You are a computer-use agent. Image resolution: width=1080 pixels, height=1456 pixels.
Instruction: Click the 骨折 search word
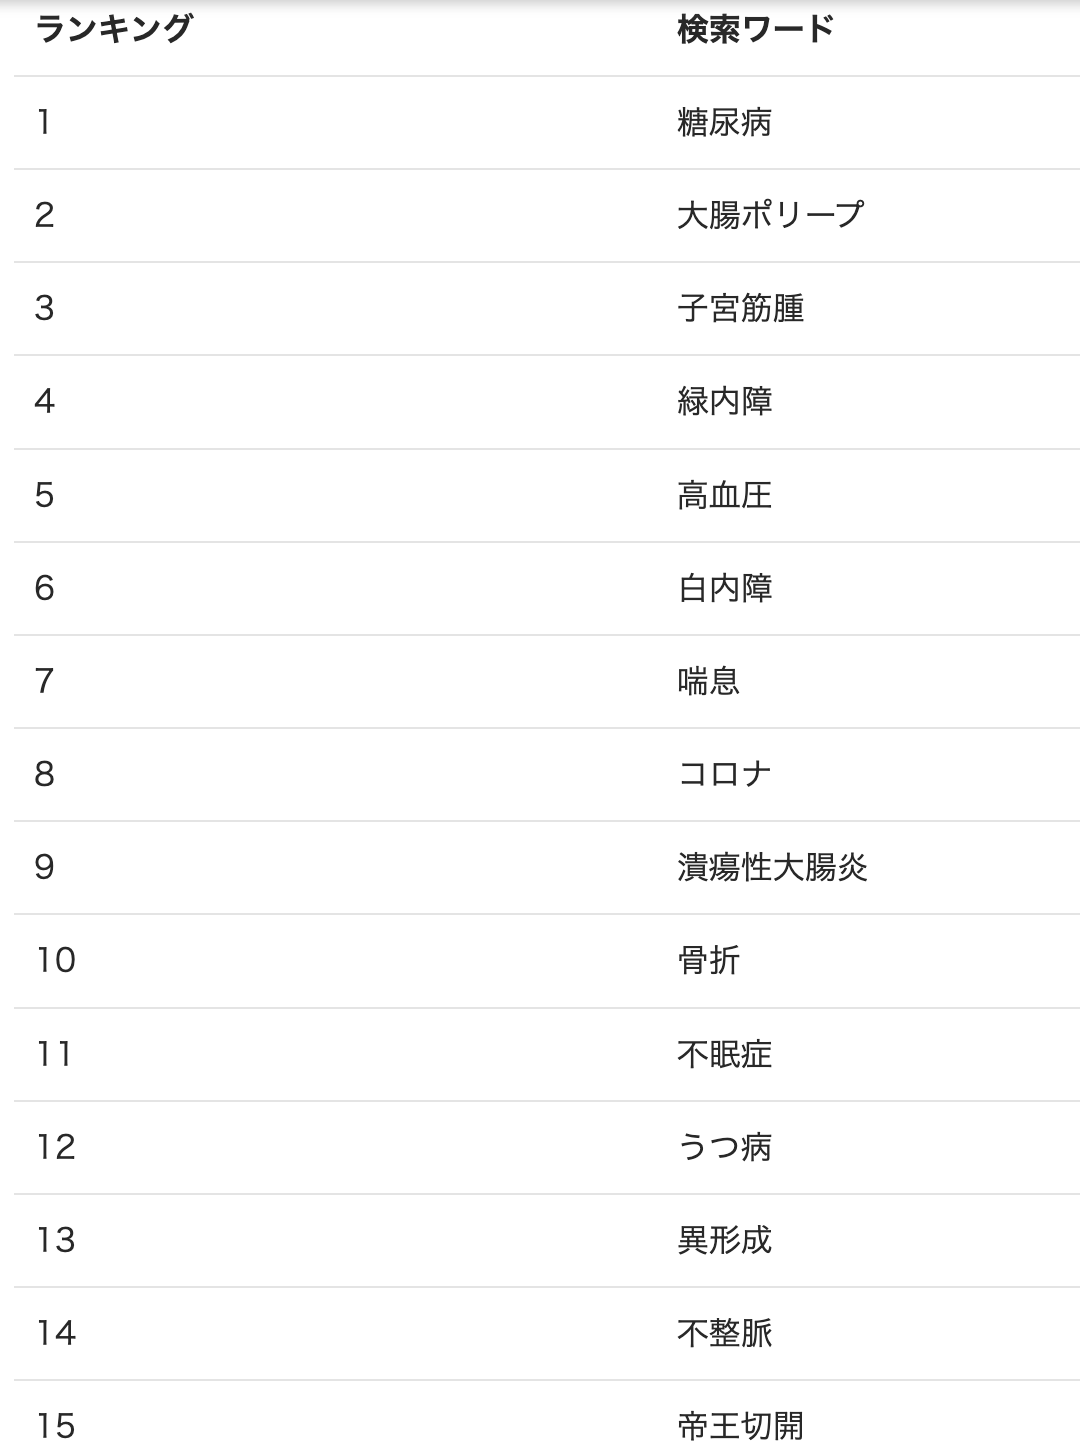(x=708, y=960)
